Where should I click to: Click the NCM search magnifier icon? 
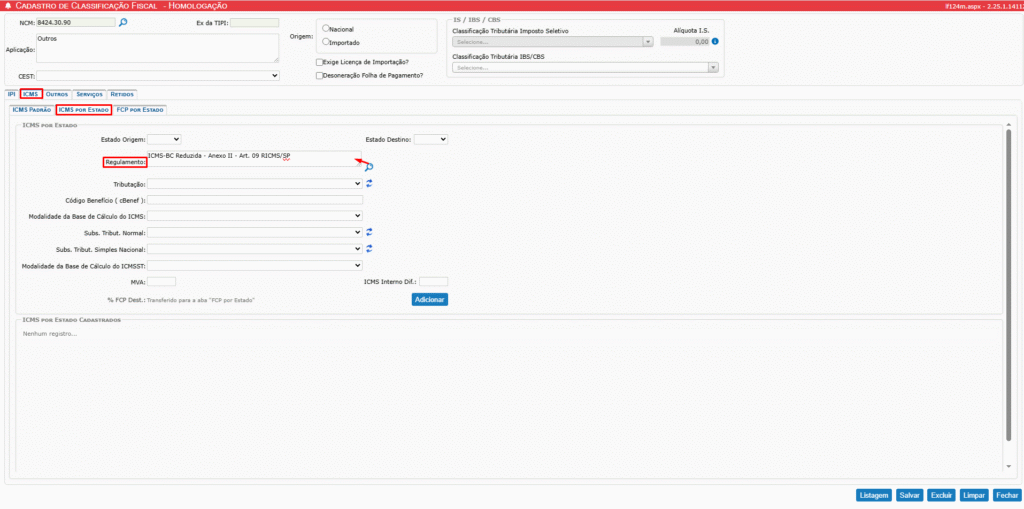(123, 21)
